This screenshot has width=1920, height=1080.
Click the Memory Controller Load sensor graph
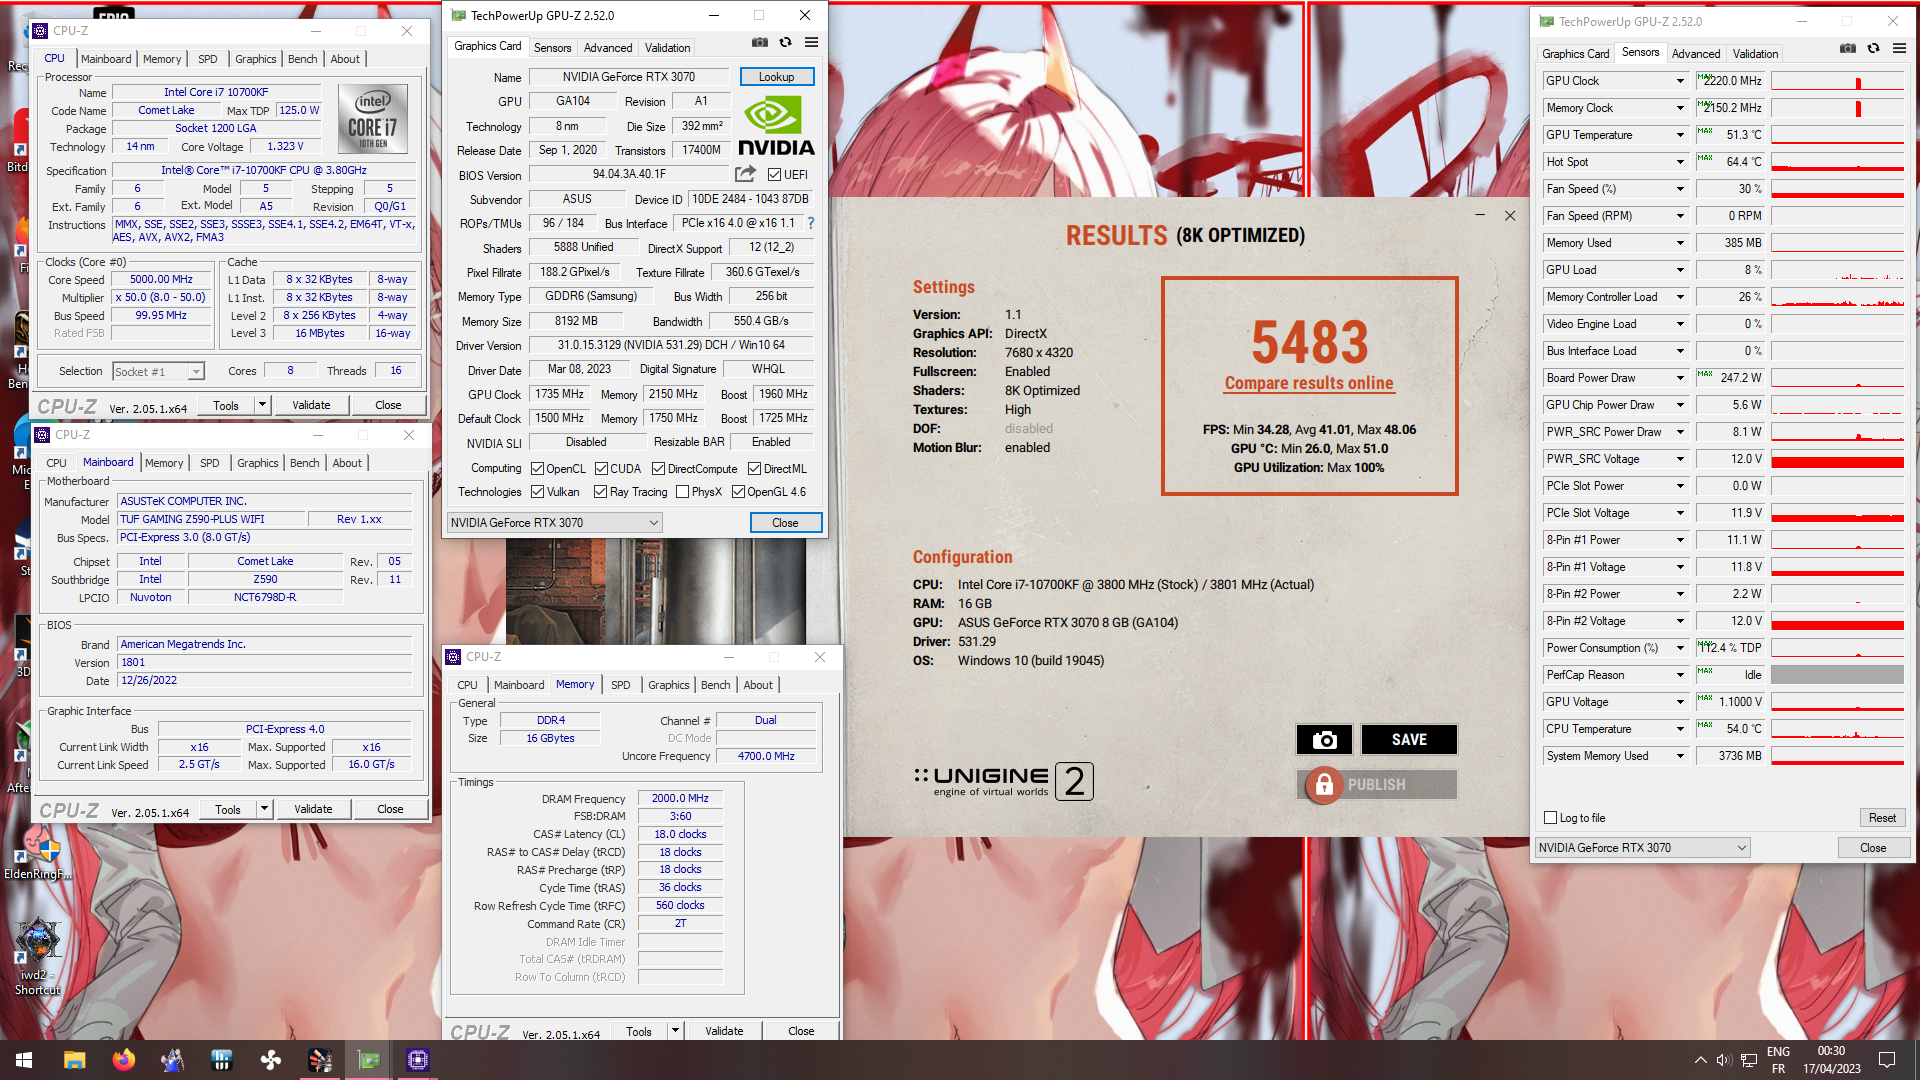tap(1837, 297)
